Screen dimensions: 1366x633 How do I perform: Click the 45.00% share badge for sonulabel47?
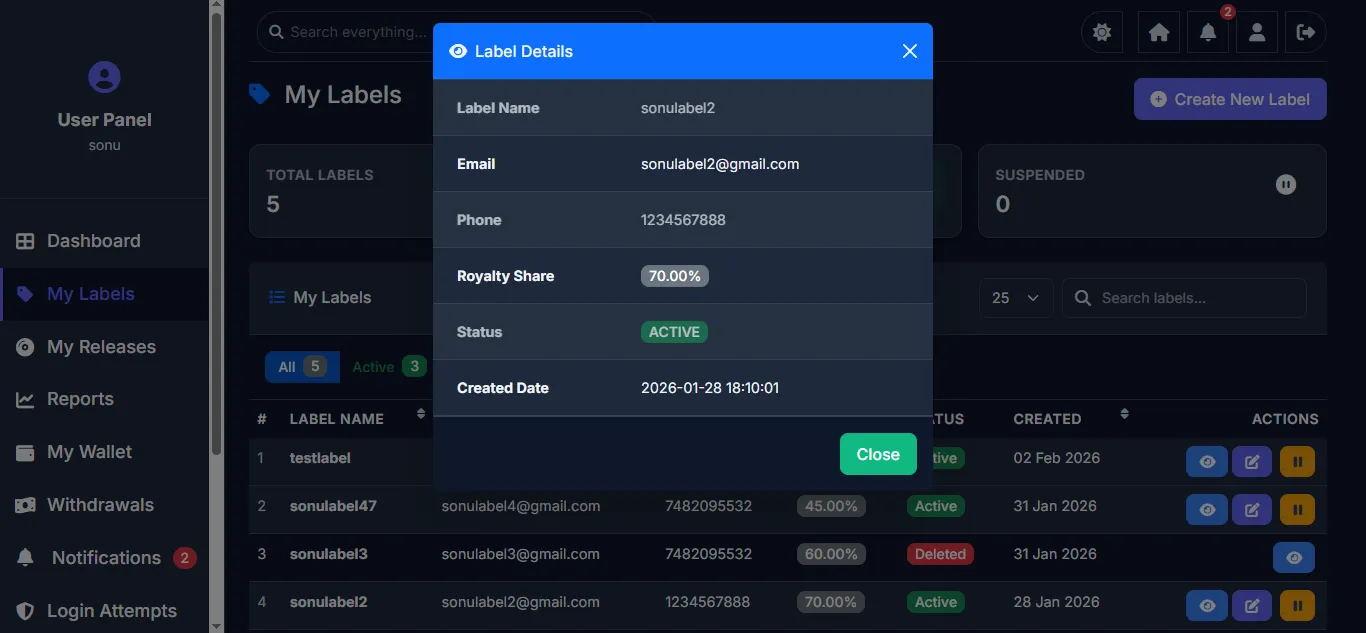831,506
